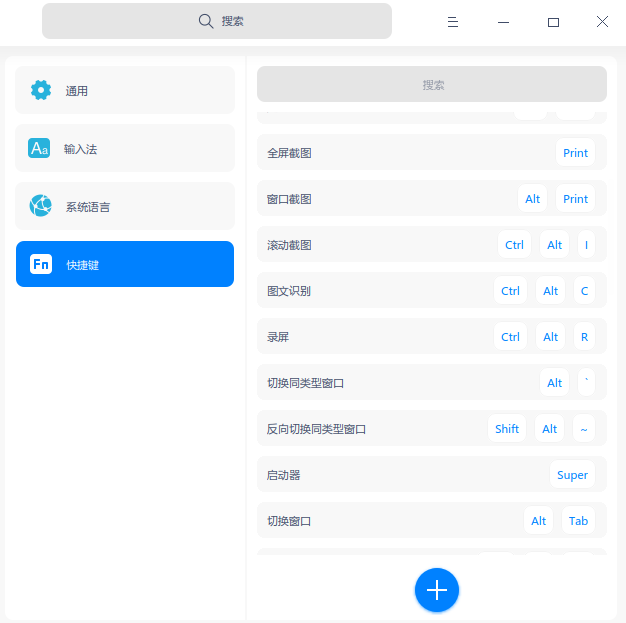Click the Alt key of 切换同类型窗口
Screen dimensions: 626x623
[555, 383]
